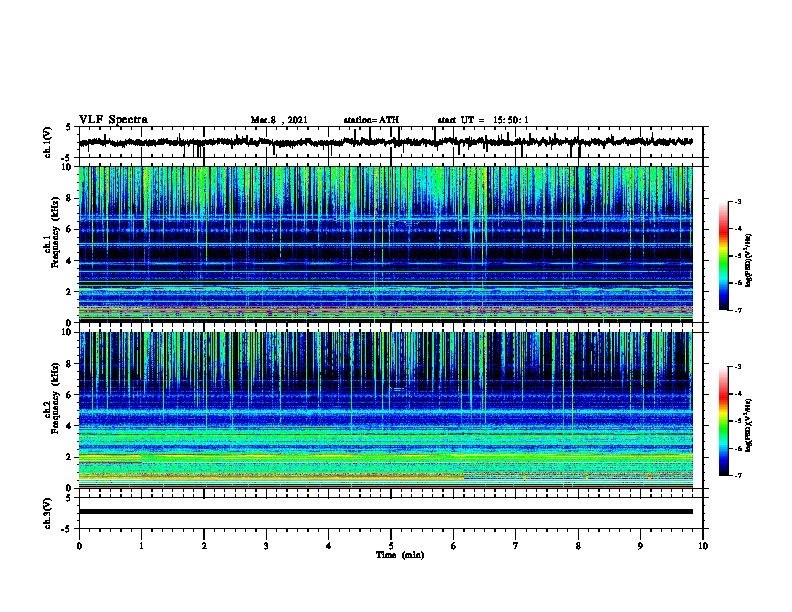Image resolution: width=792 pixels, height=612 pixels.
Task: Click the "ch.3(V)" axis label
Action: [47, 513]
